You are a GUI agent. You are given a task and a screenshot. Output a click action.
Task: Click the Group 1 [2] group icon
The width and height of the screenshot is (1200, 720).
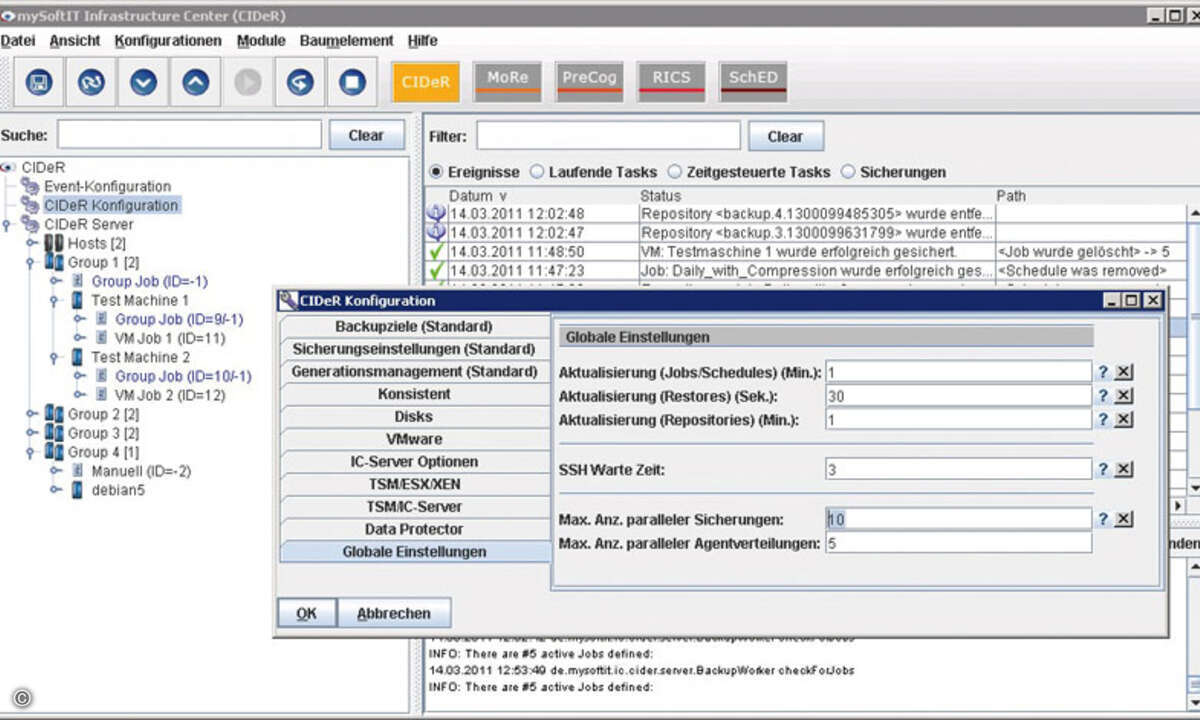pyautogui.click(x=53, y=262)
